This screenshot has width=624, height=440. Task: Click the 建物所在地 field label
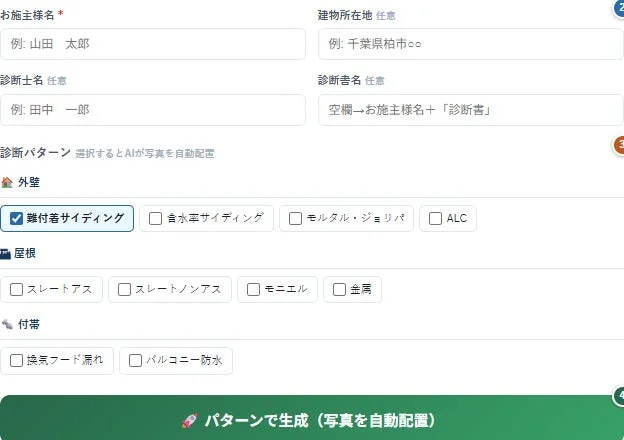pyautogui.click(x=345, y=15)
